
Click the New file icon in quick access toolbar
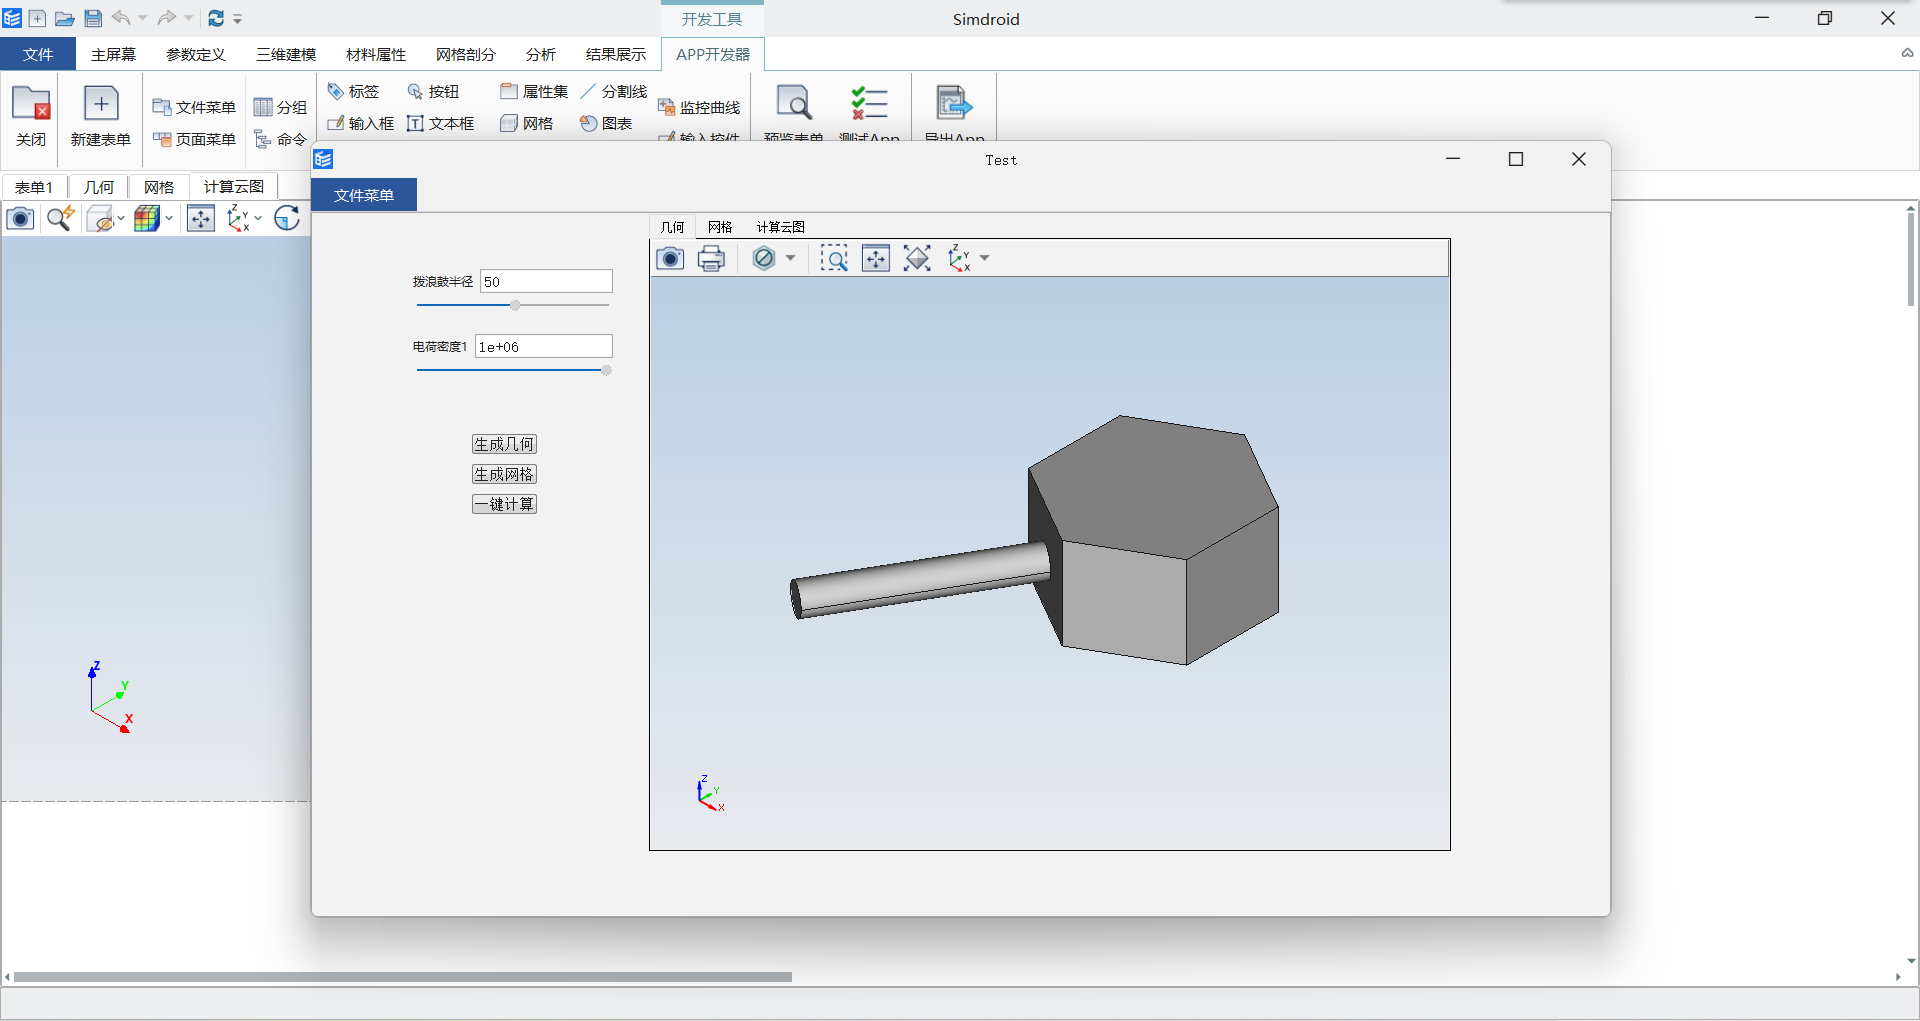pyautogui.click(x=37, y=18)
